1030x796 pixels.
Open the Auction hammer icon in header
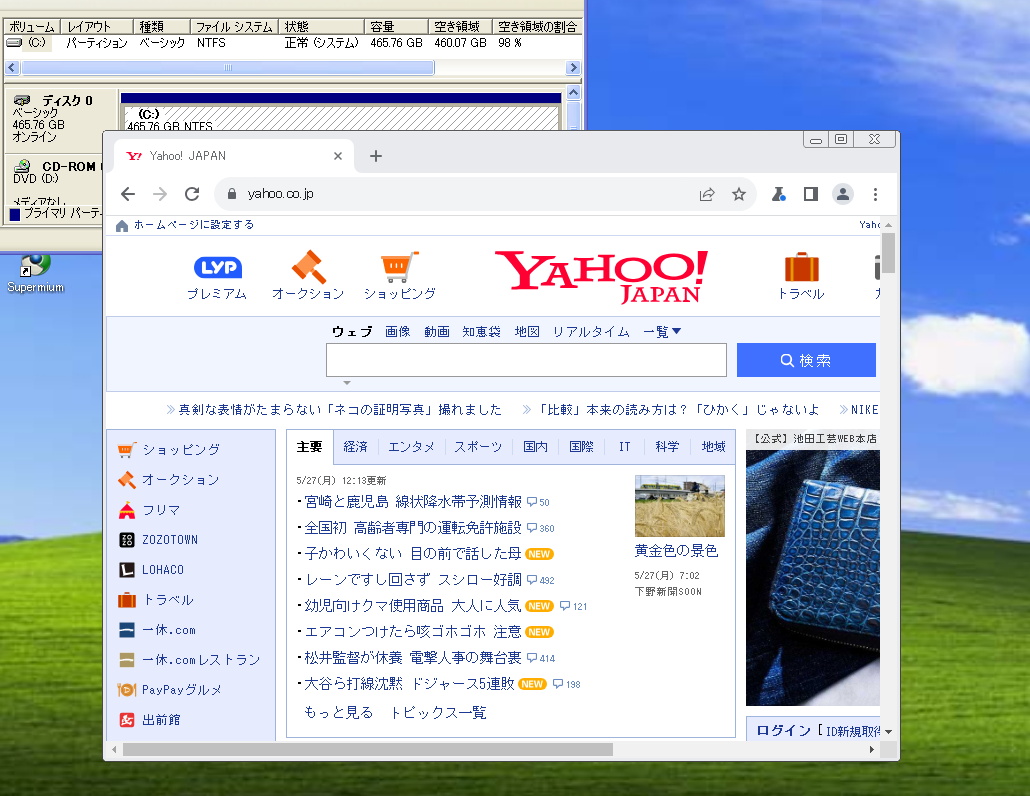309,267
